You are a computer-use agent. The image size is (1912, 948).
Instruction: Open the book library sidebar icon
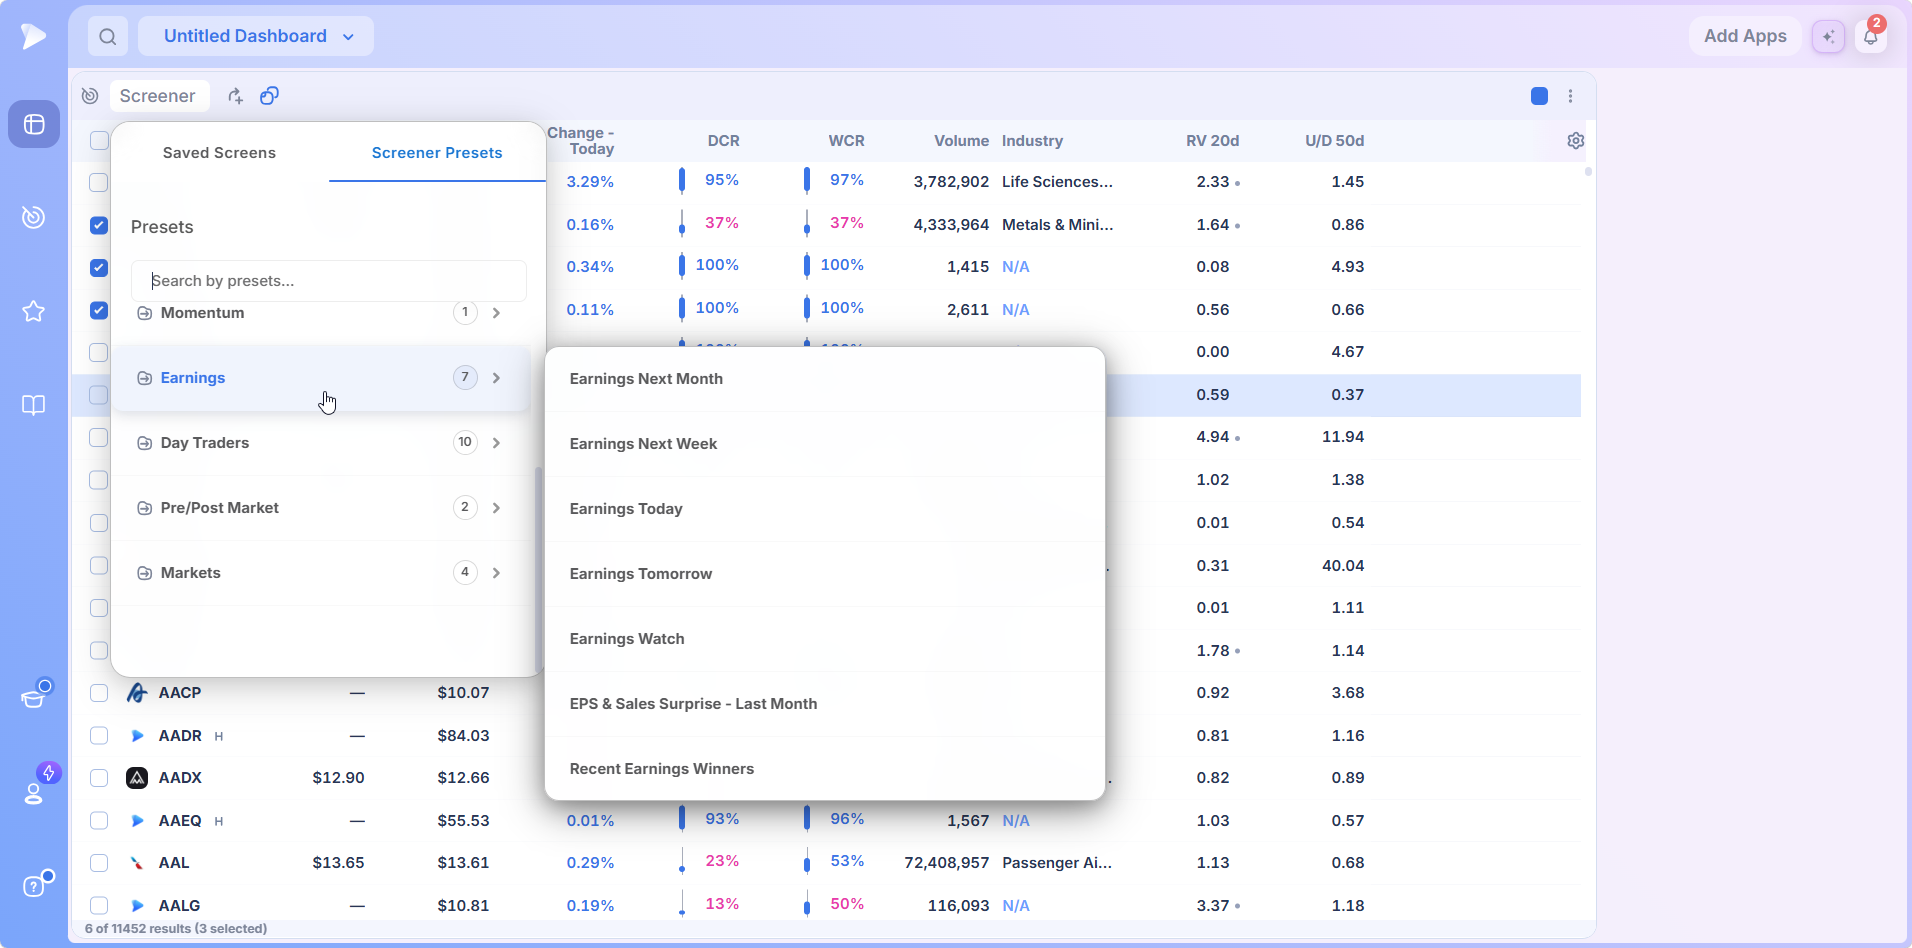click(x=34, y=405)
